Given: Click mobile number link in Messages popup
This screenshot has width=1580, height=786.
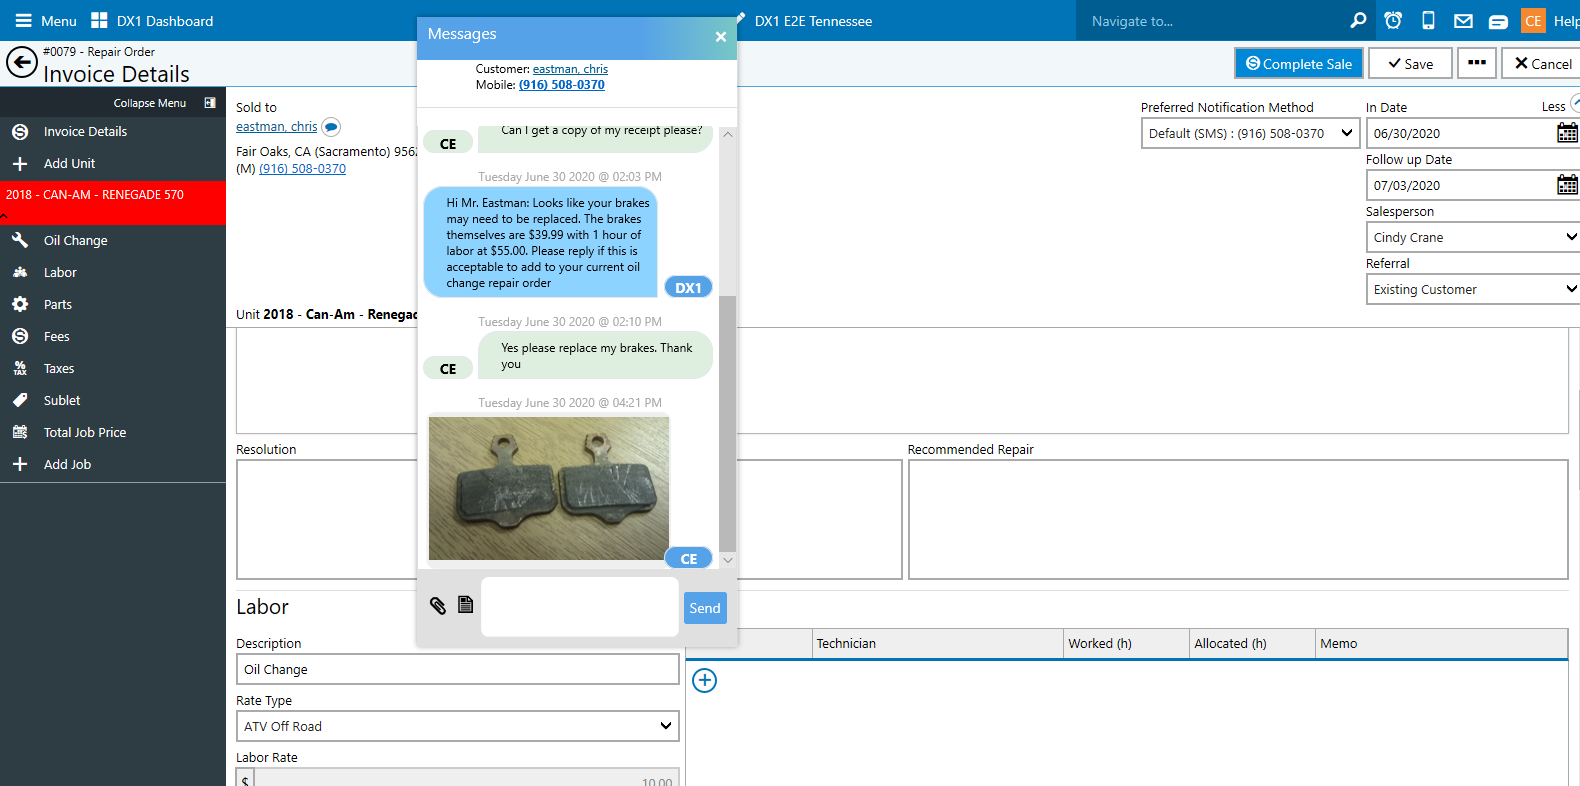Looking at the screenshot, I should click(562, 85).
